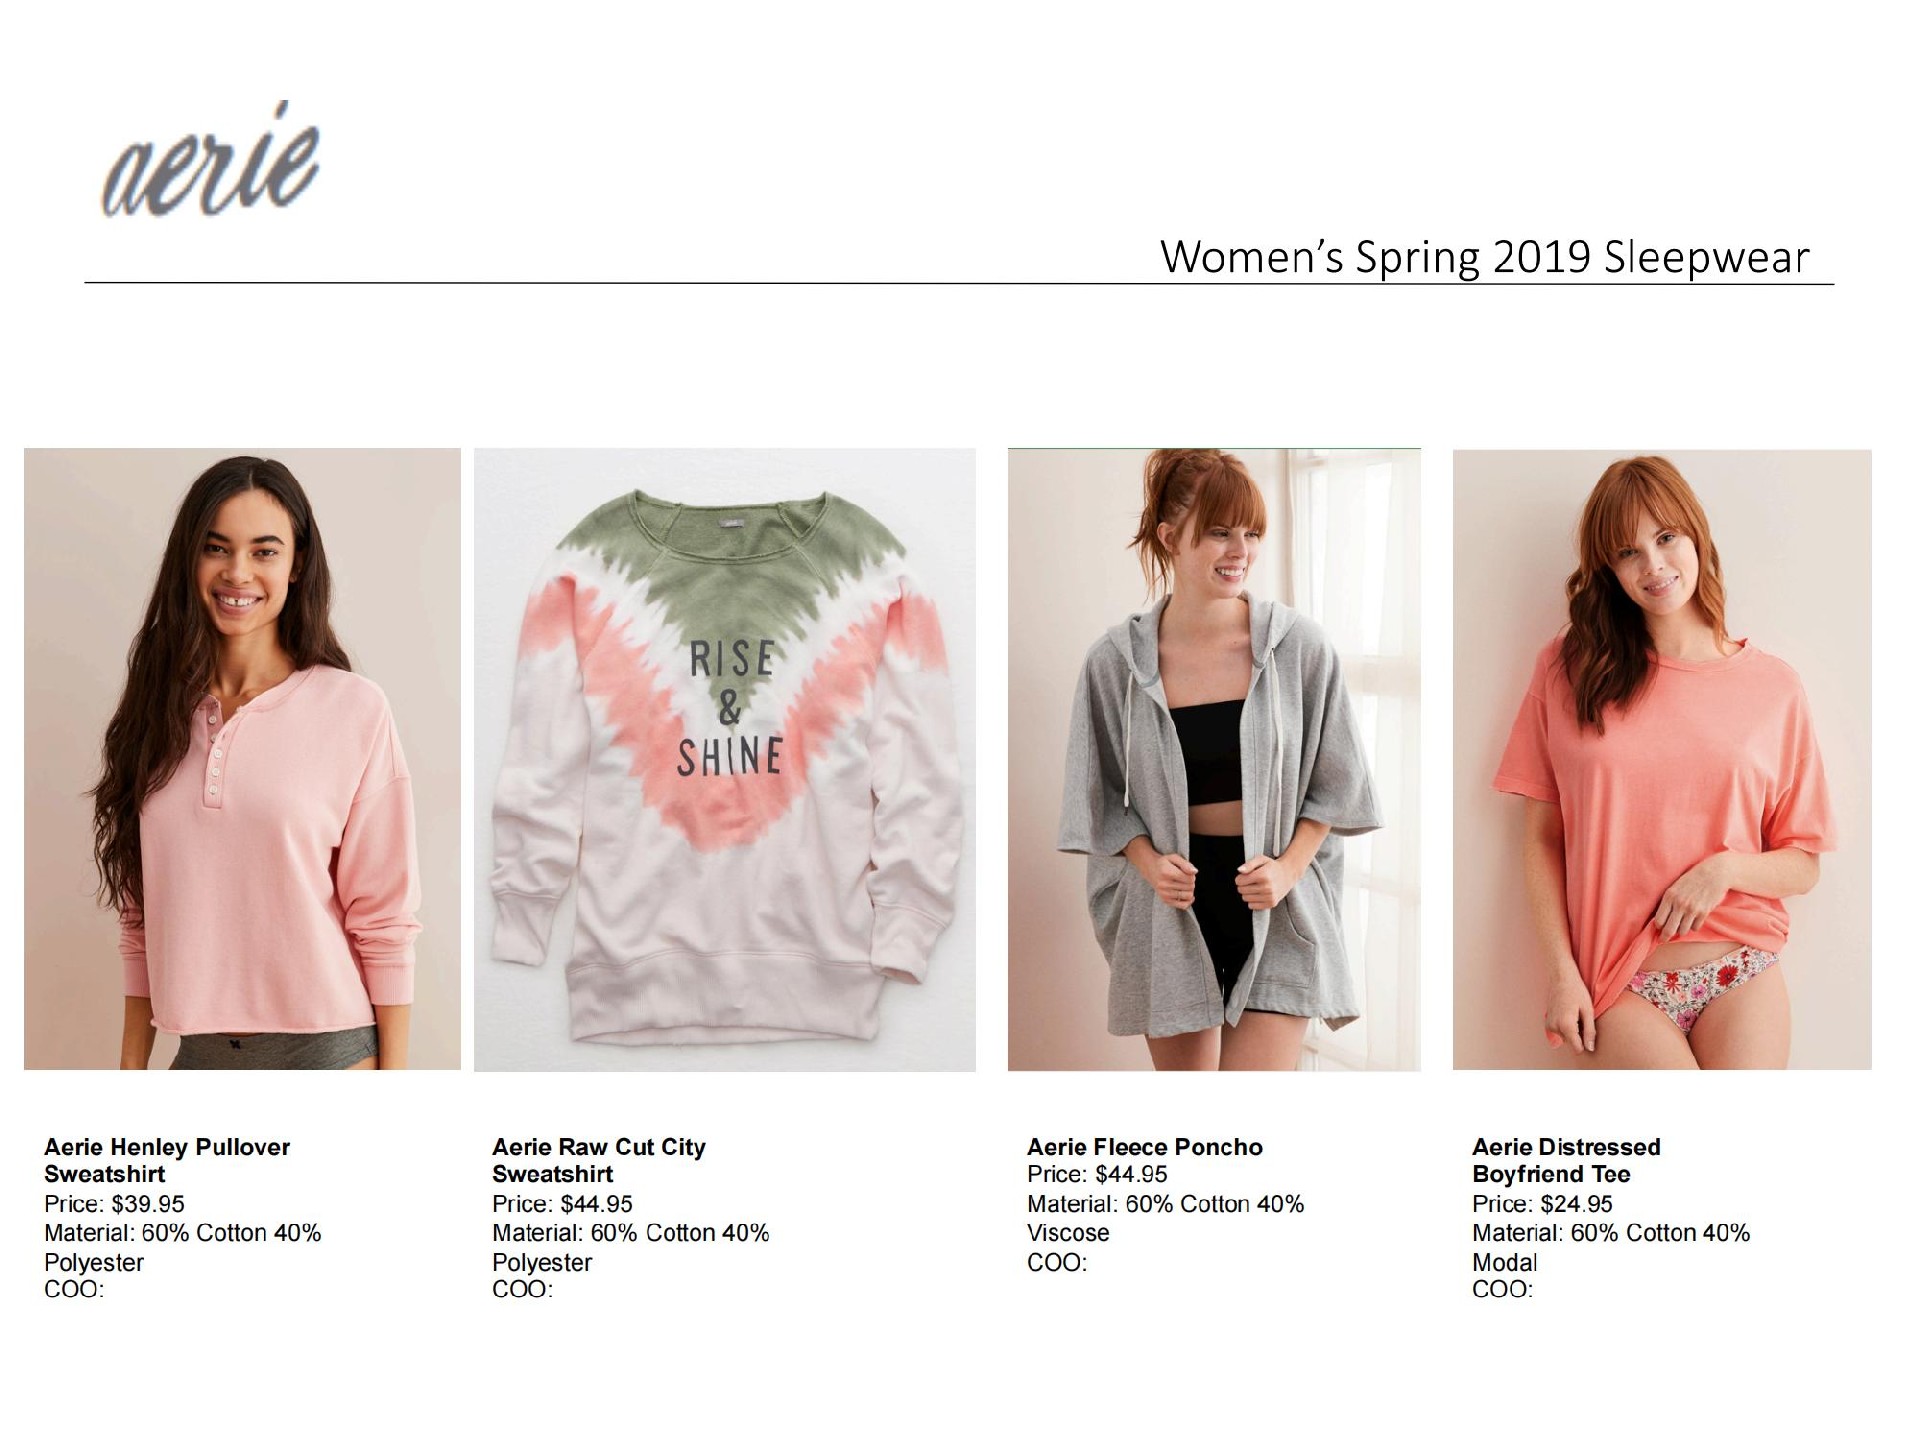Image resolution: width=1920 pixels, height=1440 pixels.
Task: Open the coral Boyfriend Tee product image
Action: [x=1661, y=759]
